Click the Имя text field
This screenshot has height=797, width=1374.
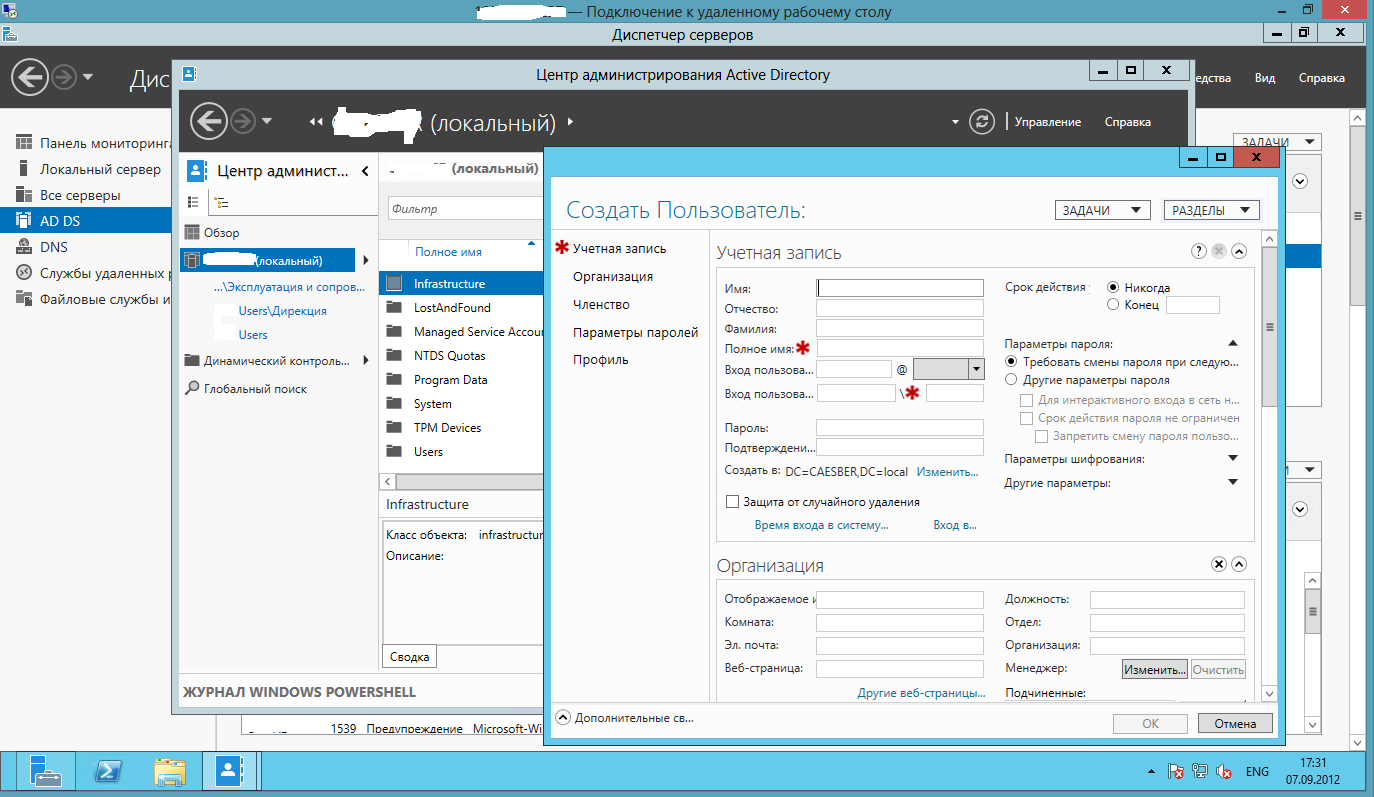(900, 288)
